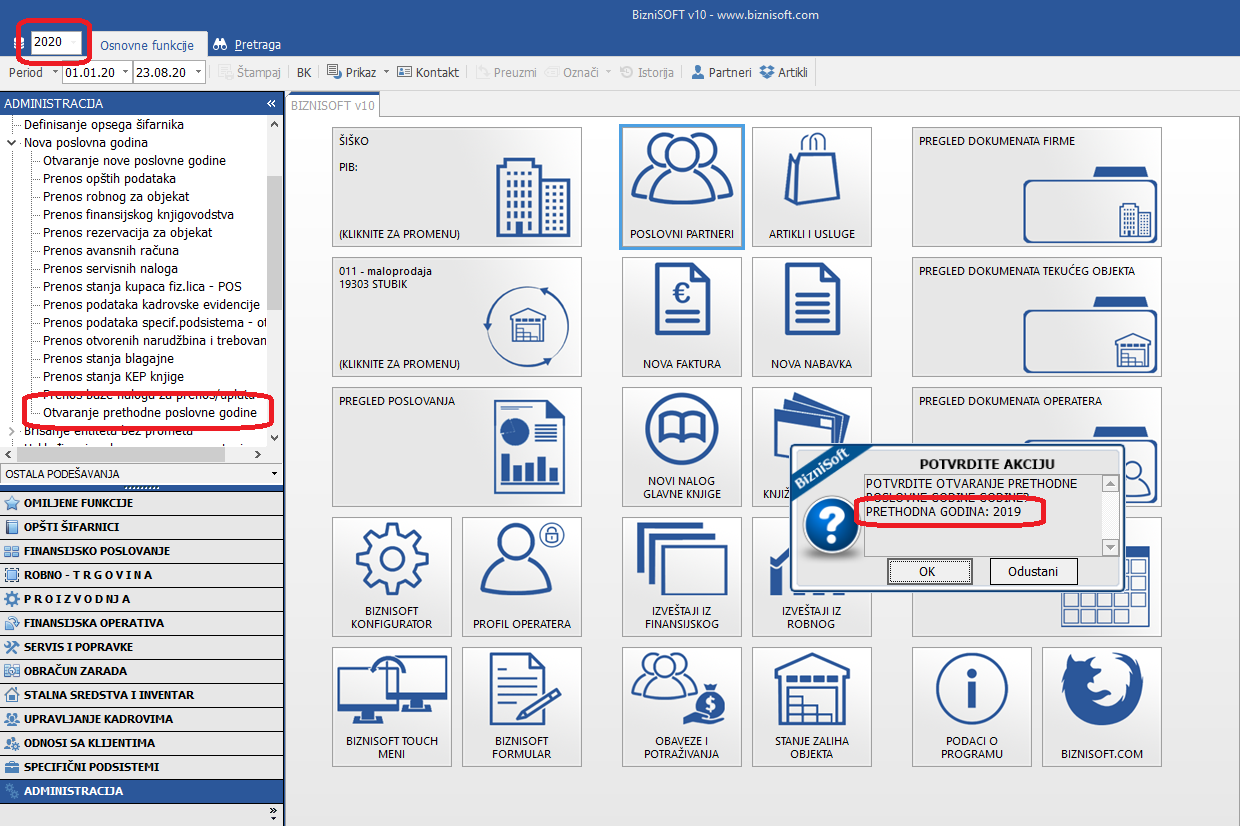
Task: Open the BizniSoft Formular tile
Action: 522,707
